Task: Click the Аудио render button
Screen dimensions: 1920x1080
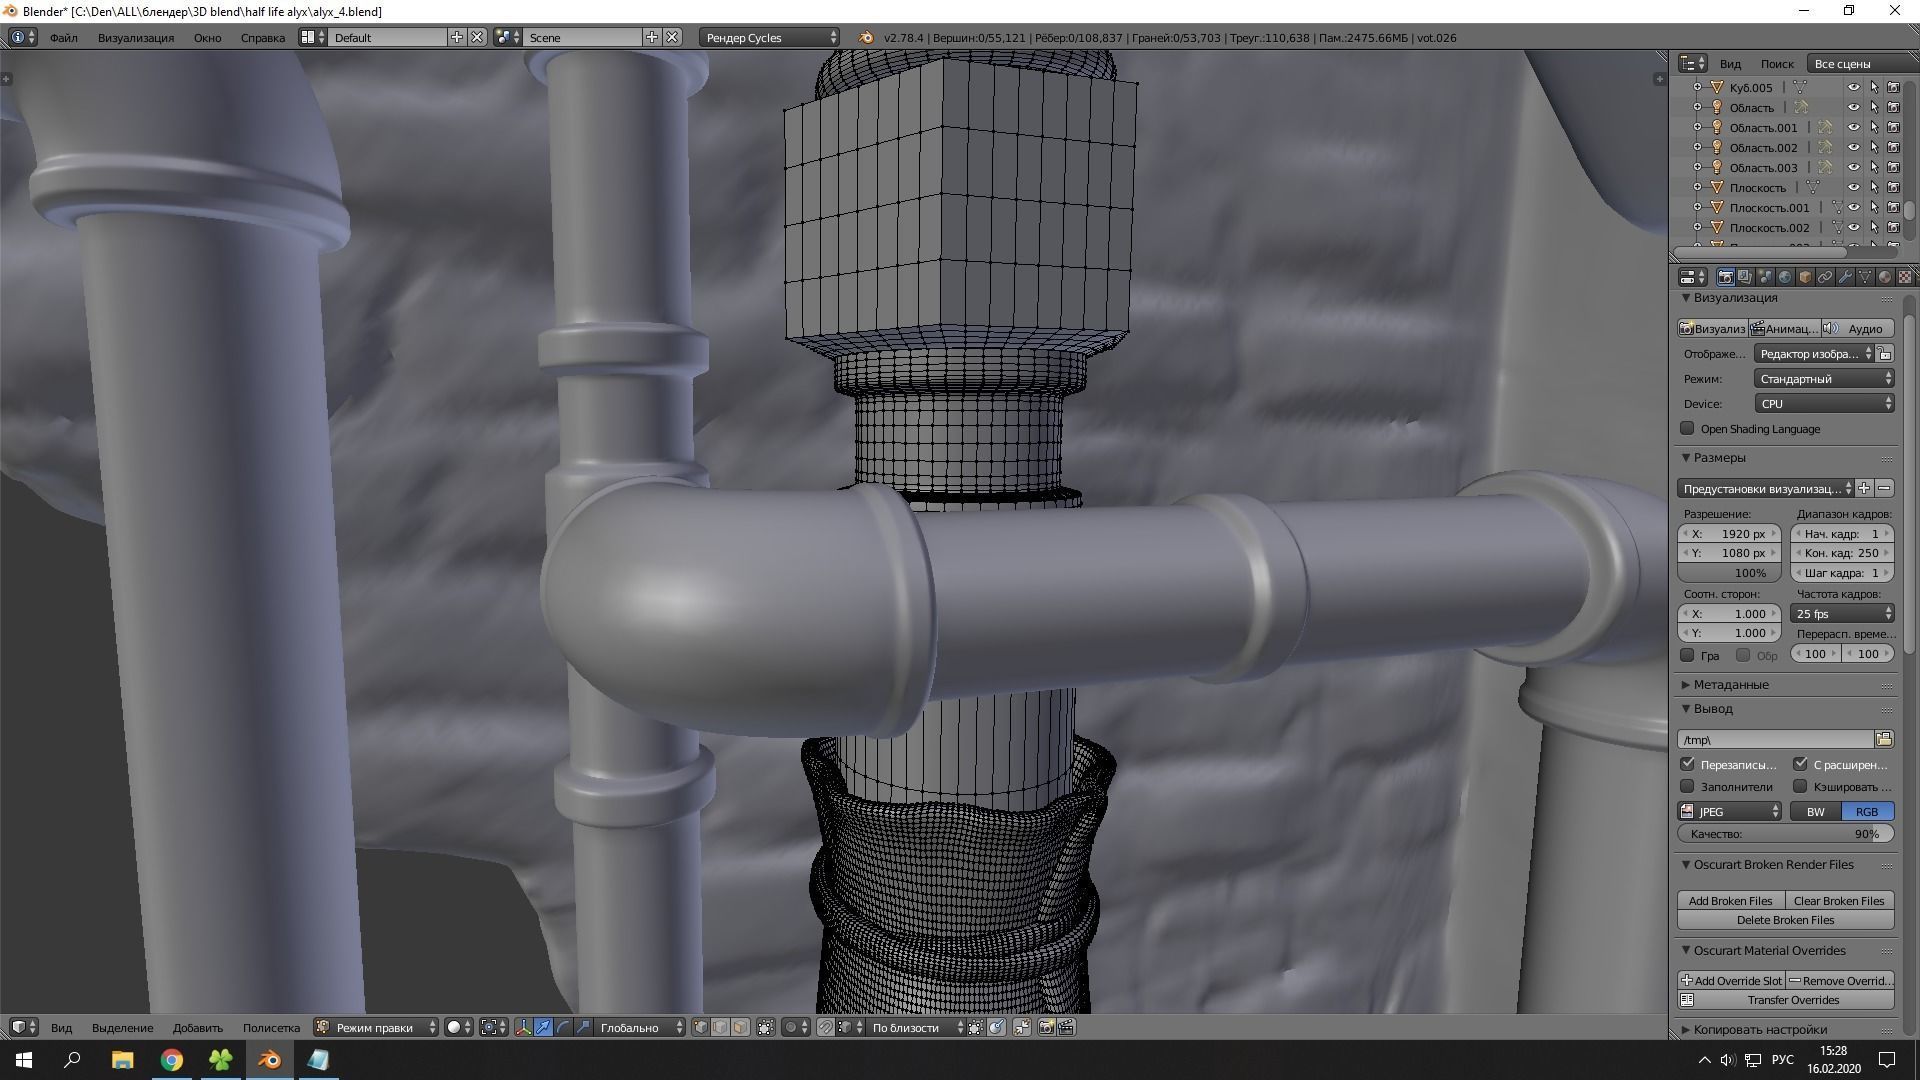Action: tap(1857, 328)
